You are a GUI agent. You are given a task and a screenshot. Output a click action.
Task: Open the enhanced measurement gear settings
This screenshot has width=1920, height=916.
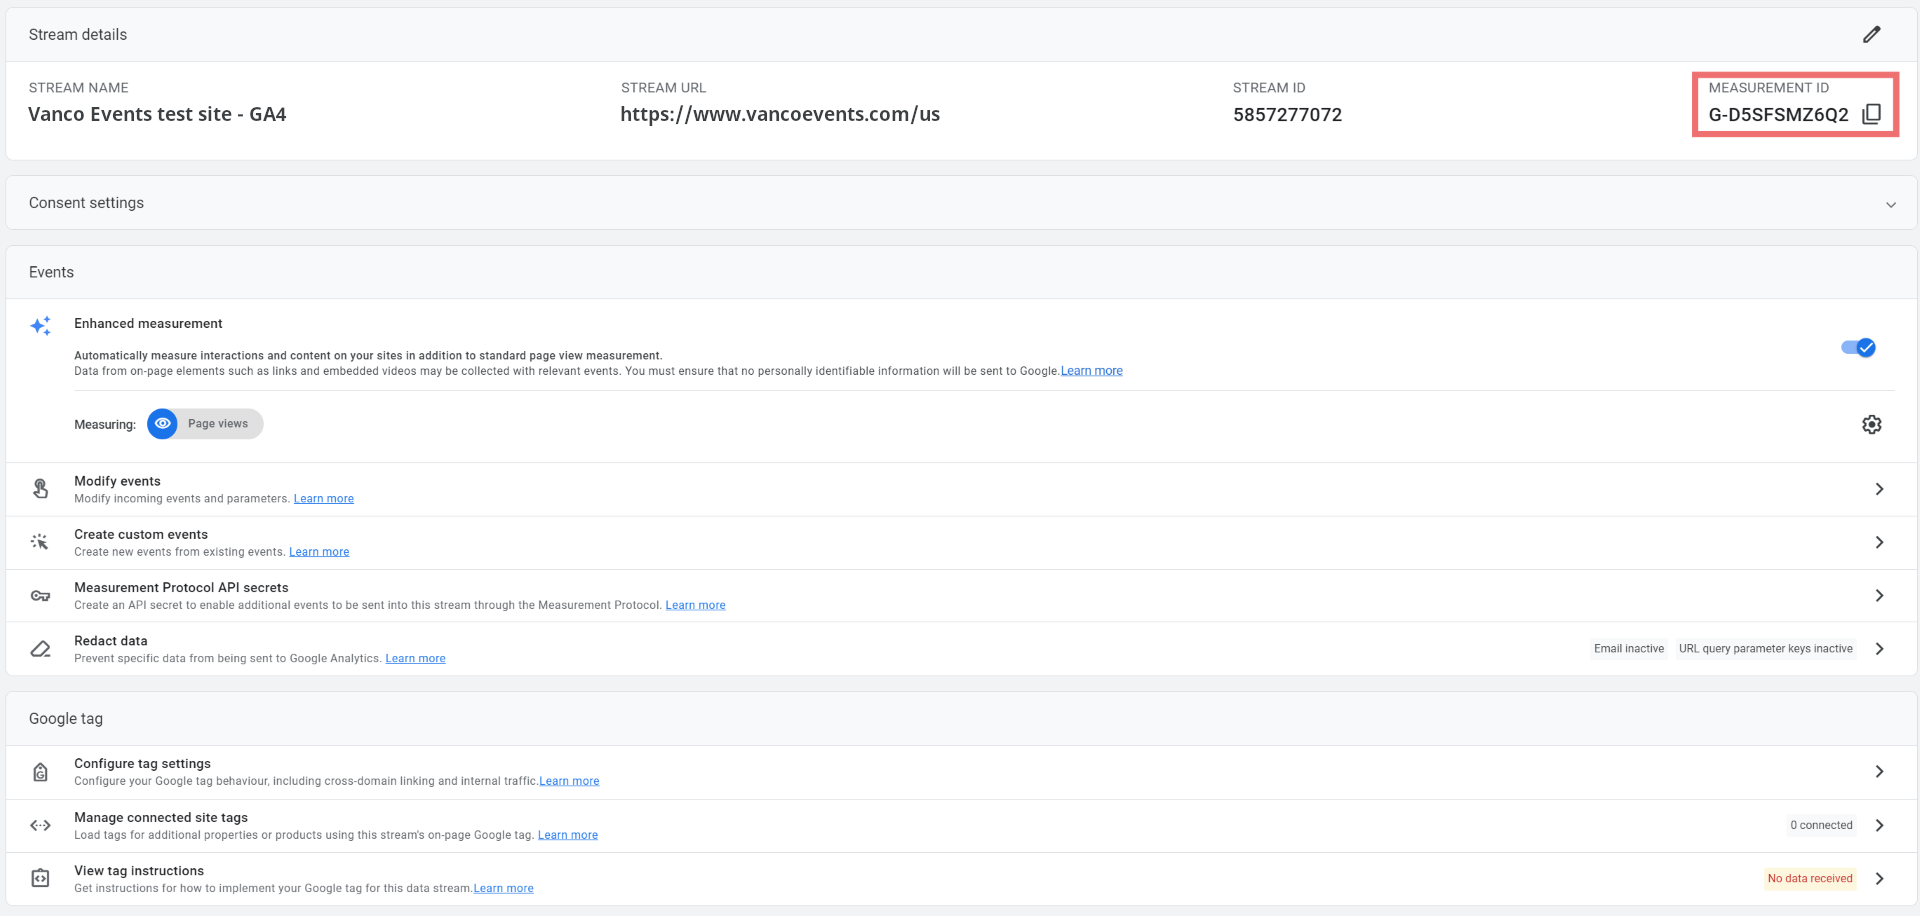[1871, 425]
